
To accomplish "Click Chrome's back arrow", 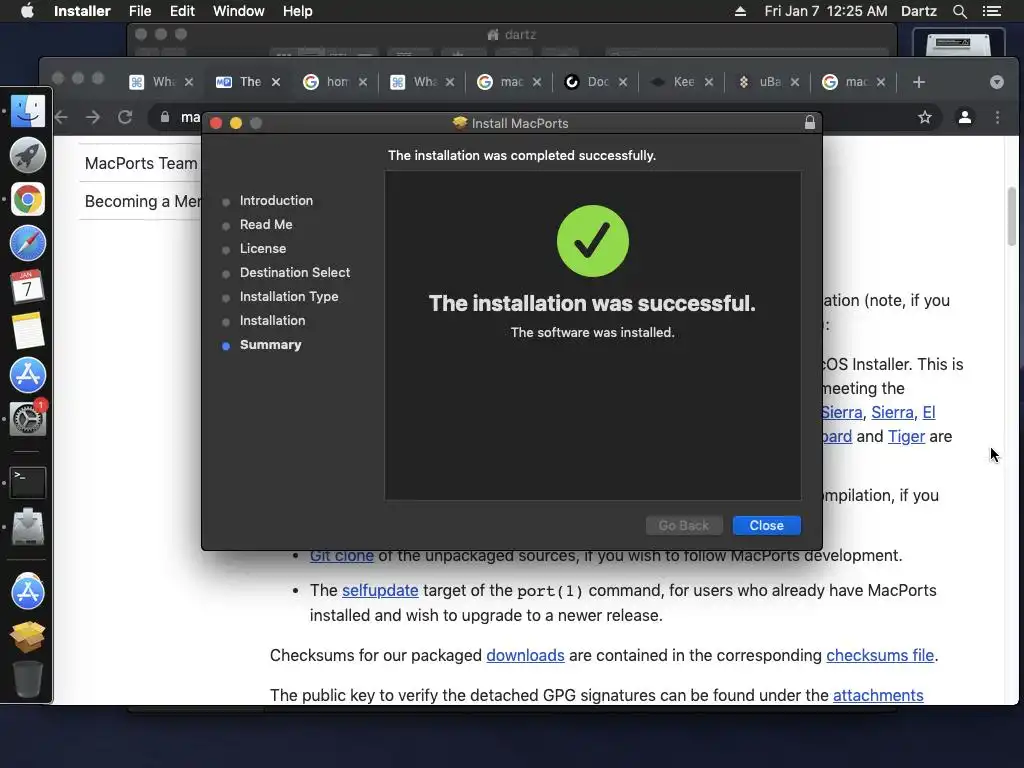I will click(x=61, y=117).
